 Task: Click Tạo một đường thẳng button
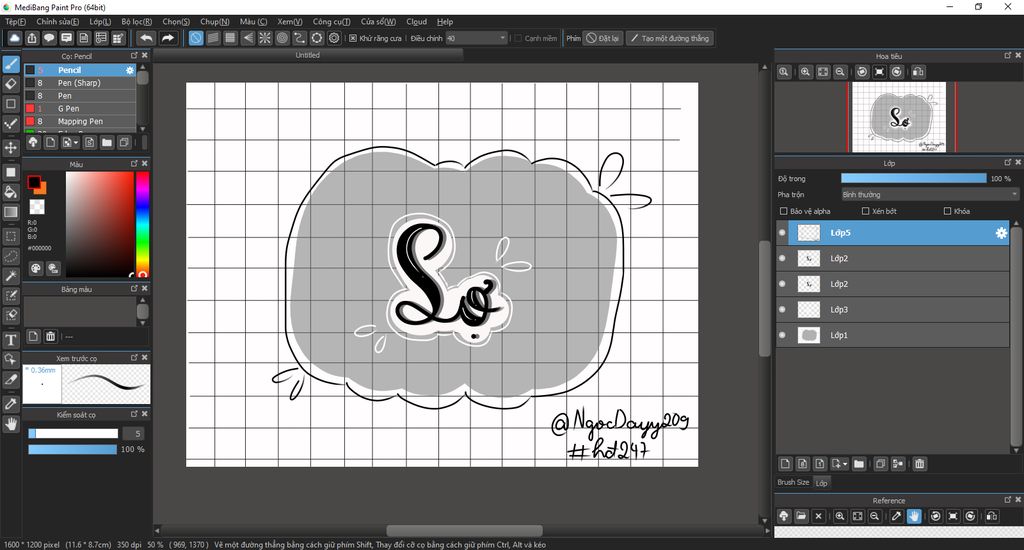669,39
